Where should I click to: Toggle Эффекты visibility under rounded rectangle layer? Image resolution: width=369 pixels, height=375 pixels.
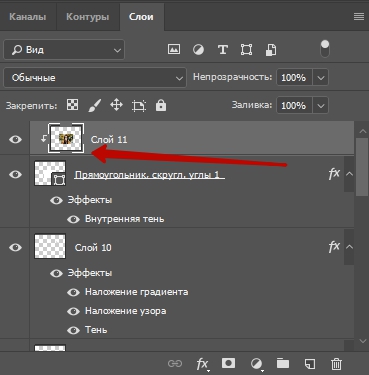click(x=56, y=200)
